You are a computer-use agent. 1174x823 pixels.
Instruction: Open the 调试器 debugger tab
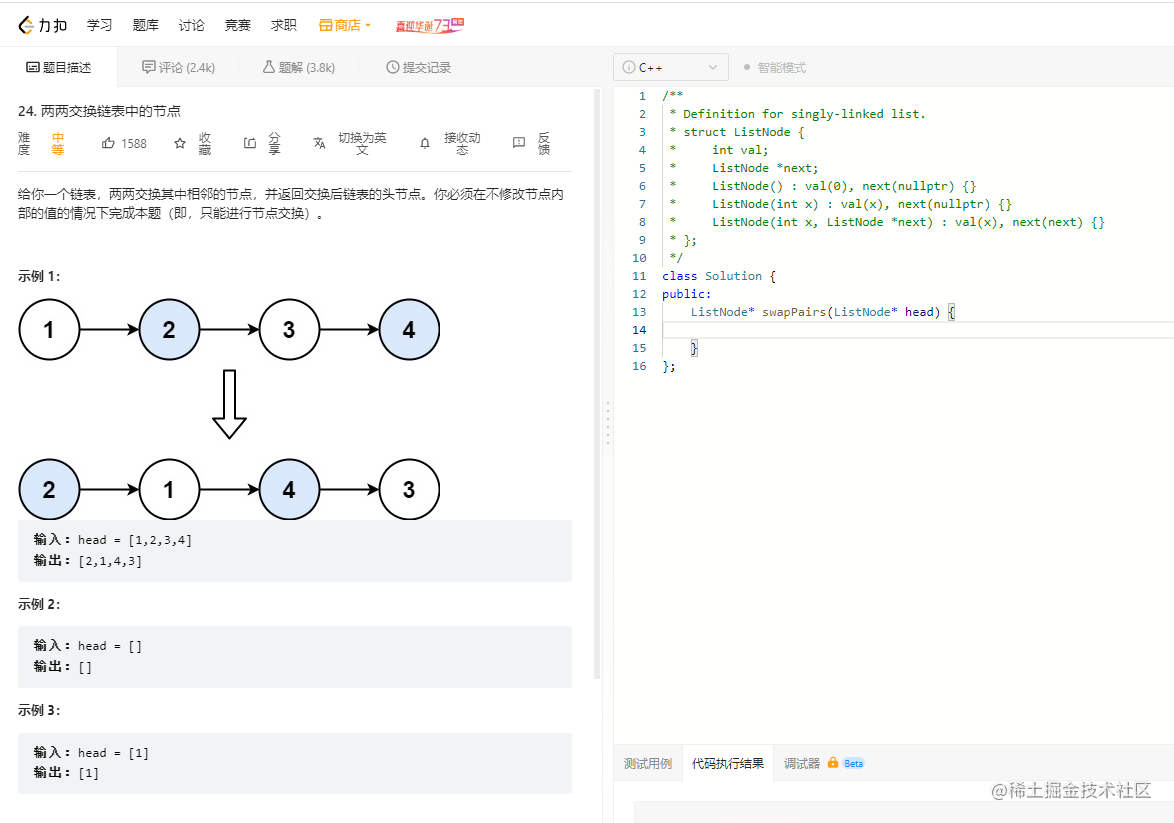[x=802, y=763]
